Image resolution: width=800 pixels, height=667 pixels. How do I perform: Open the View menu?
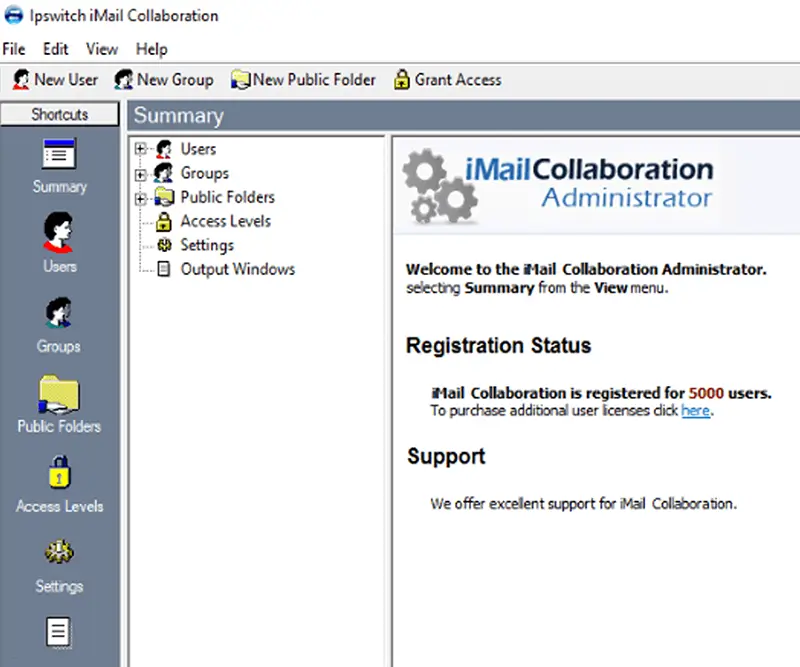pos(102,49)
